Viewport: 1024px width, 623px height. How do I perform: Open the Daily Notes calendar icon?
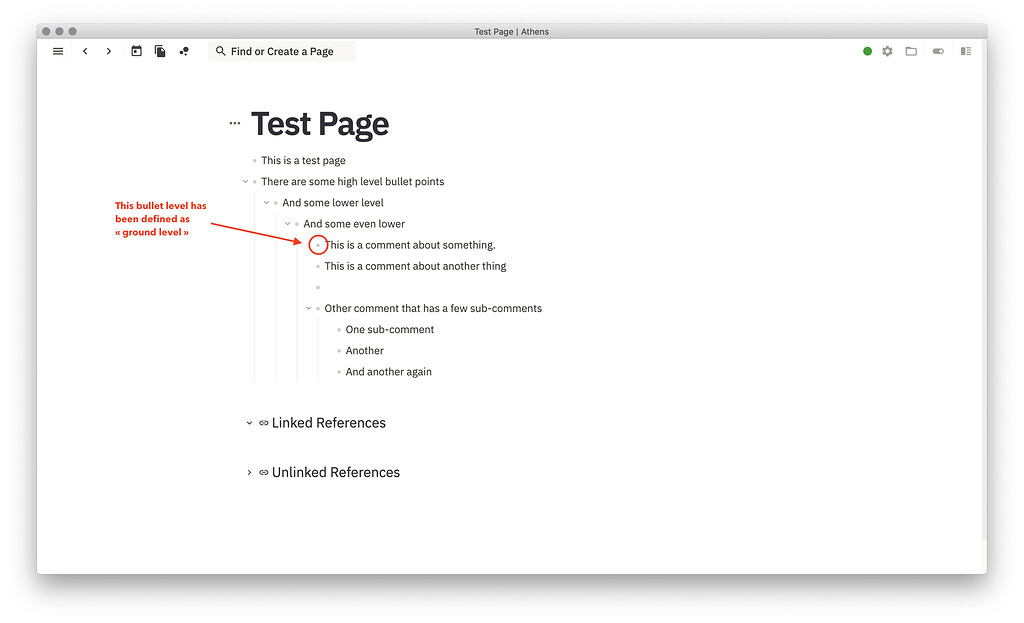pos(136,50)
